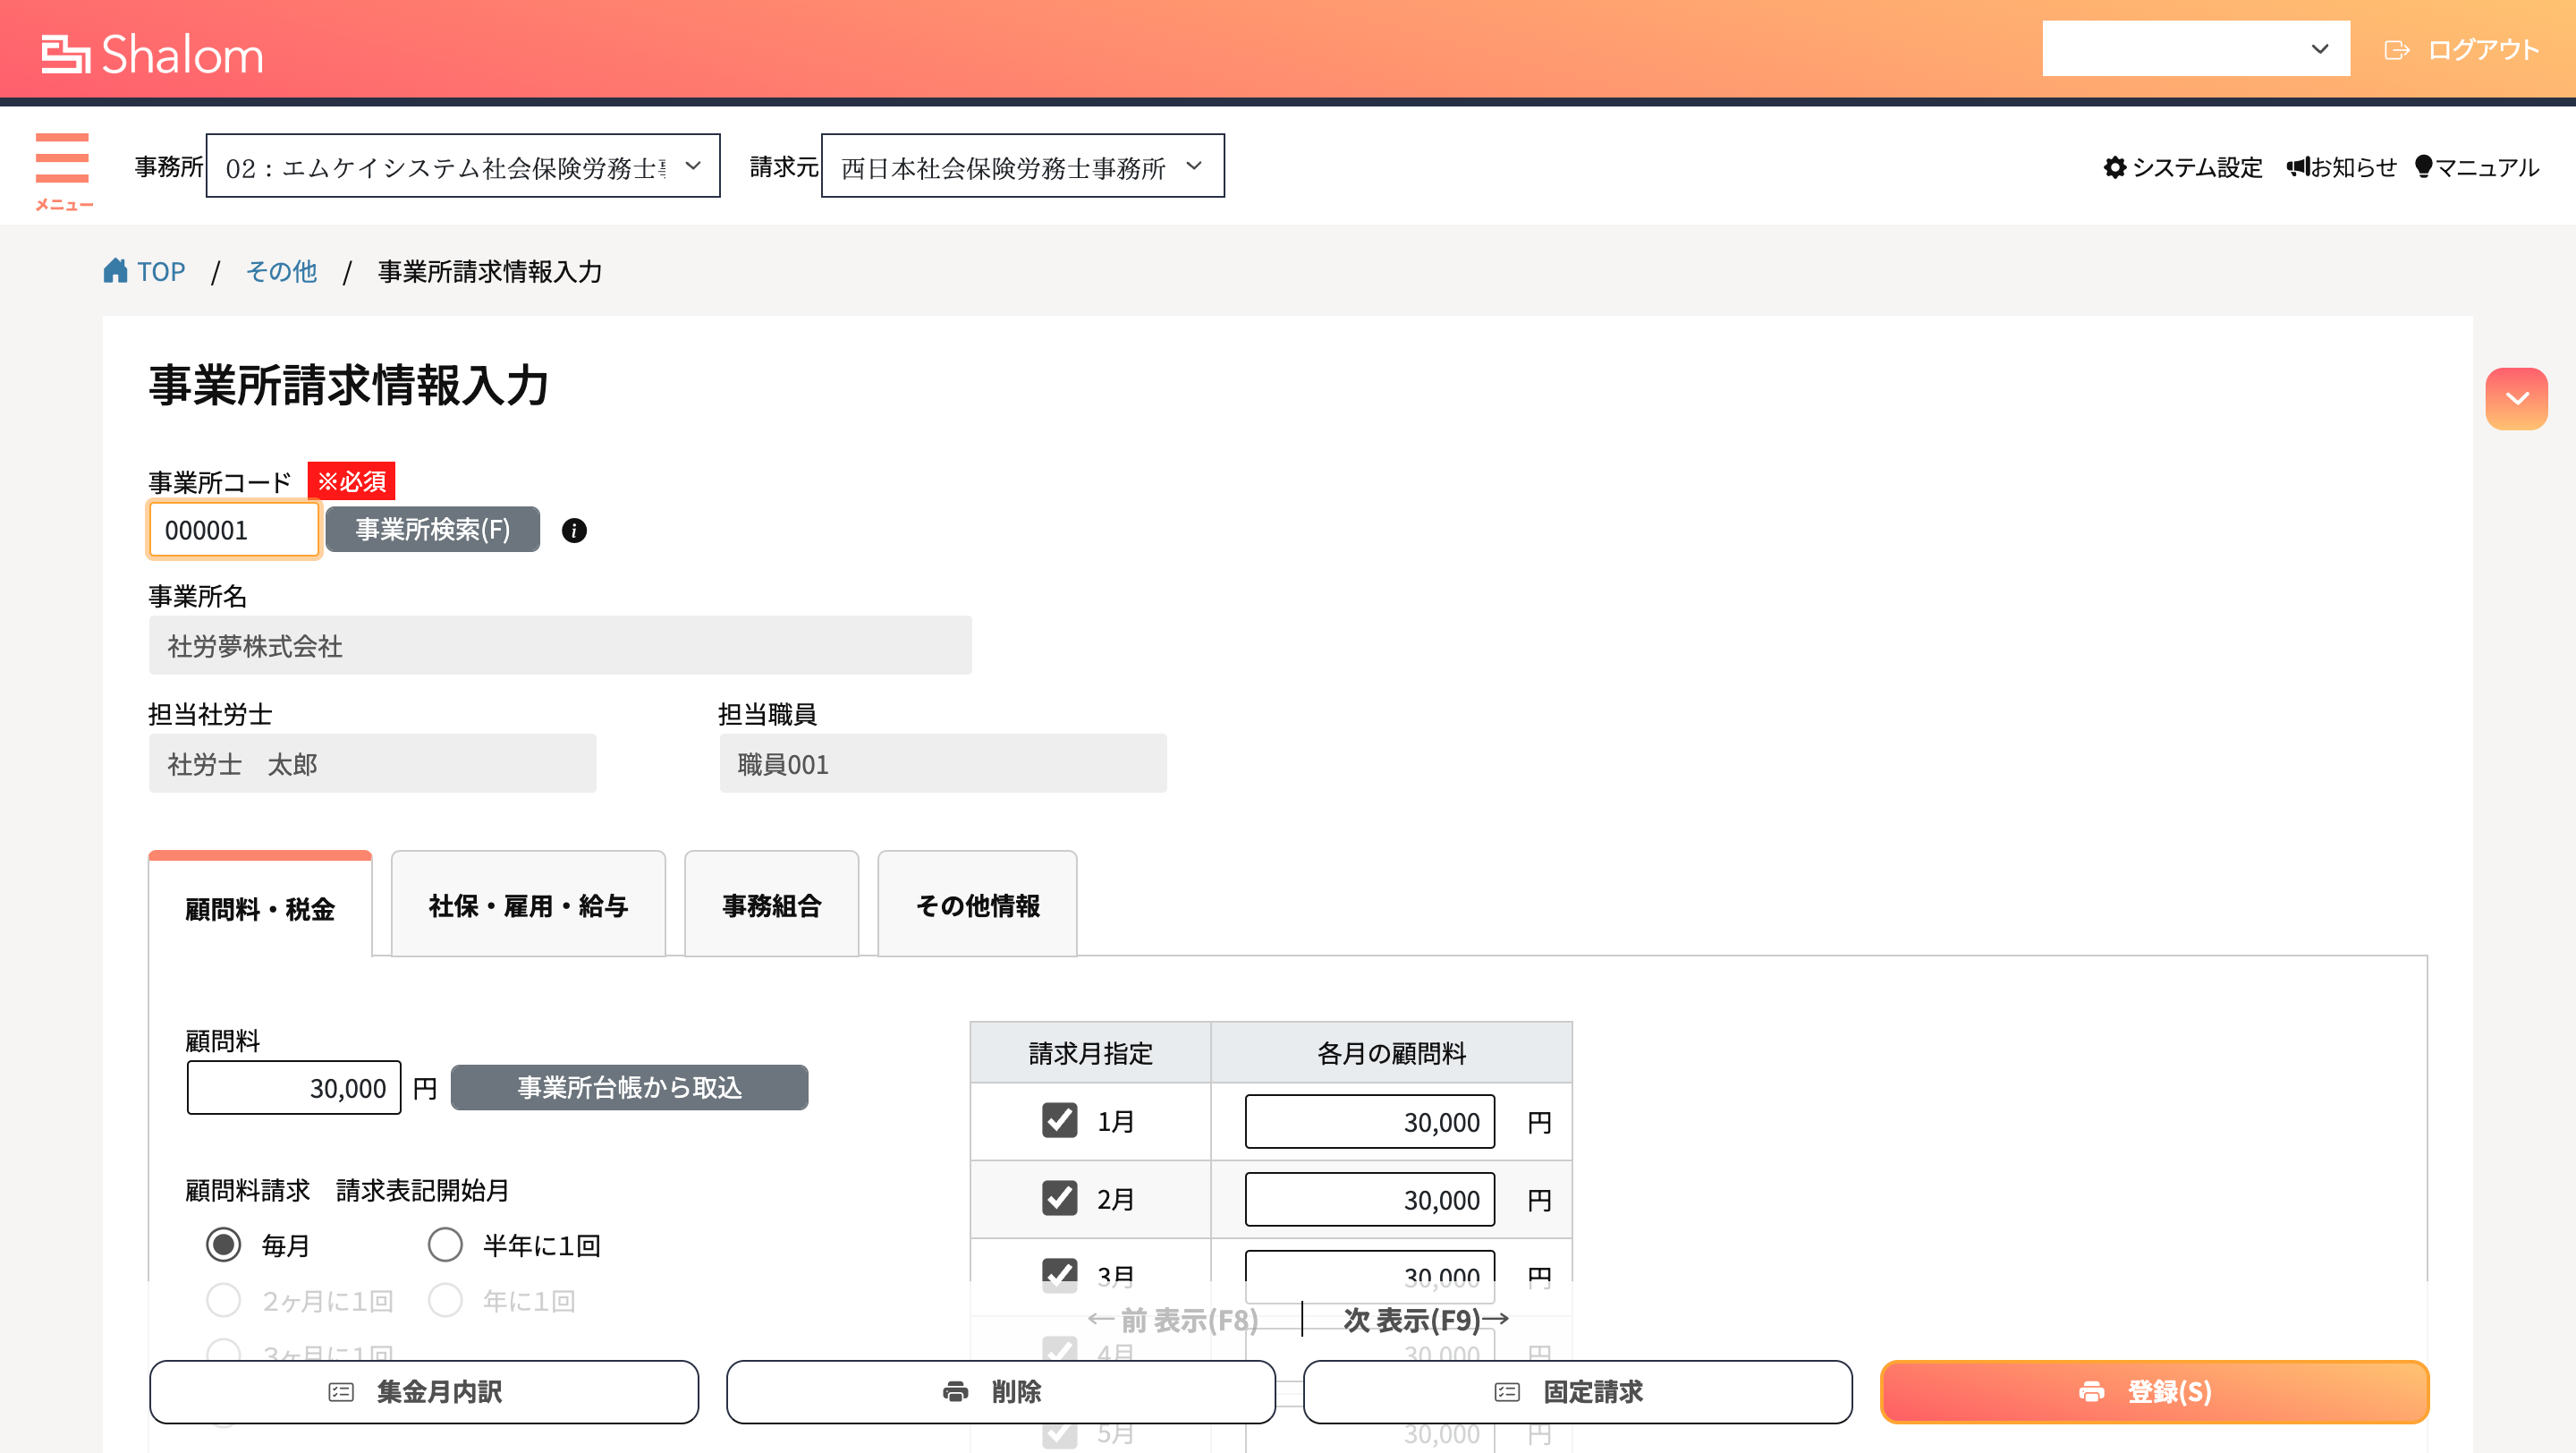Click the 請求月指定 column header
Viewport: 2576px width, 1453px height.
pyautogui.click(x=1090, y=1052)
